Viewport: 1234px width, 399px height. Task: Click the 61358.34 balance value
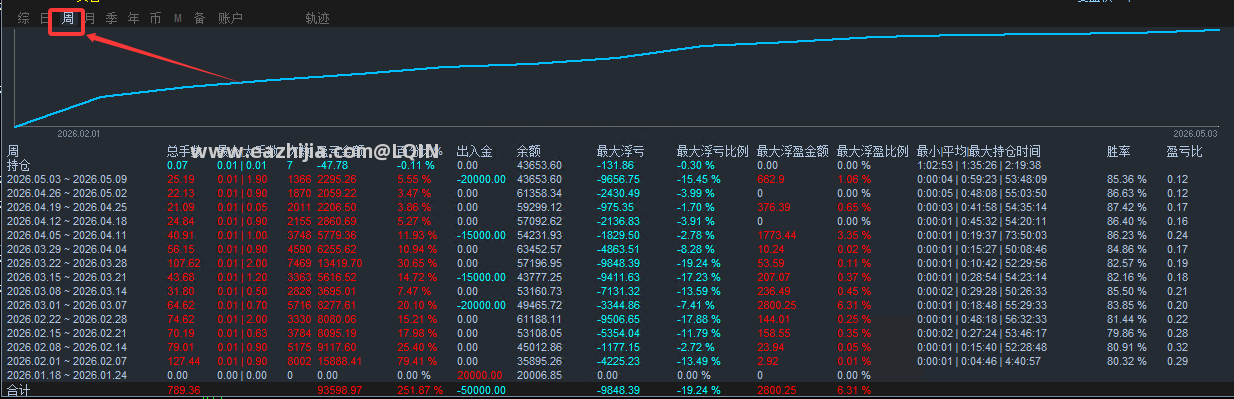coord(539,193)
